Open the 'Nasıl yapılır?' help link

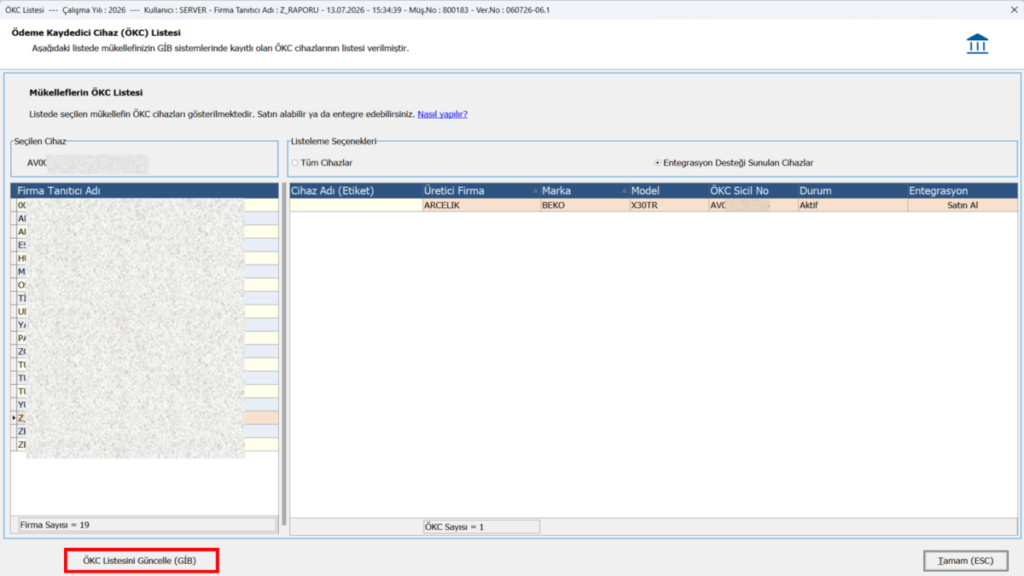coord(442,114)
